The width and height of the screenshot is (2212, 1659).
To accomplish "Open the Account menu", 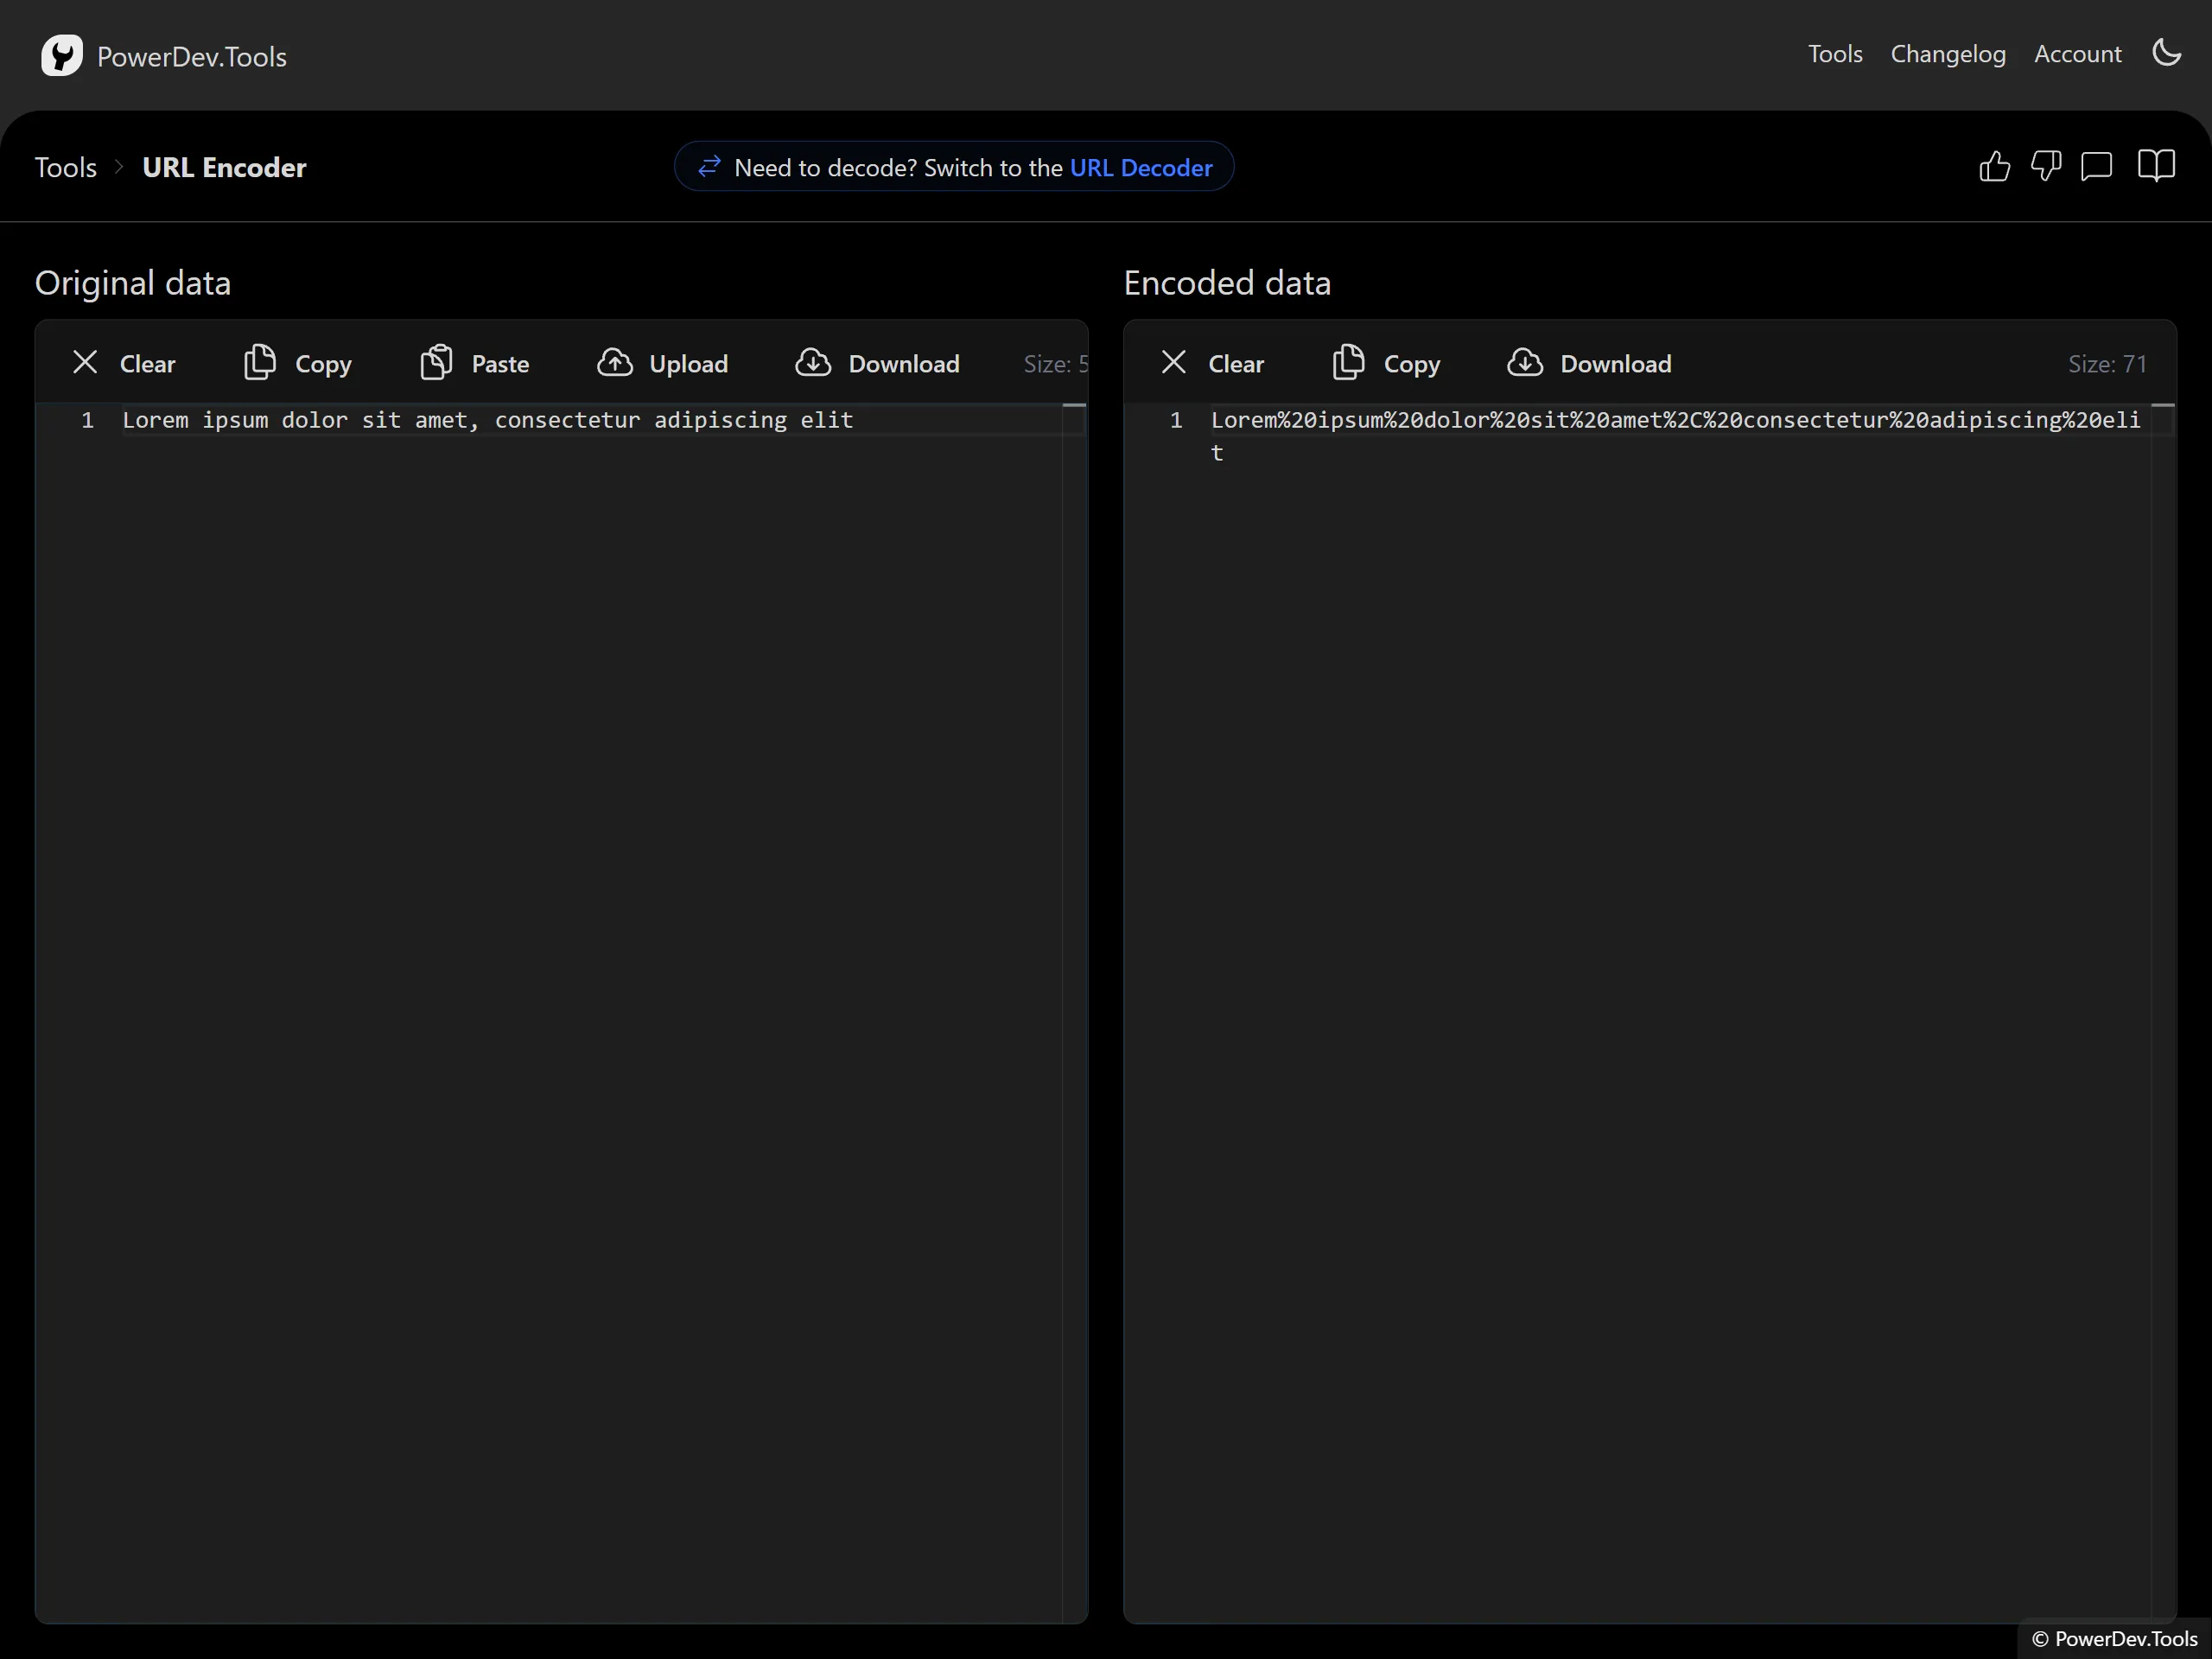I will point(2077,54).
